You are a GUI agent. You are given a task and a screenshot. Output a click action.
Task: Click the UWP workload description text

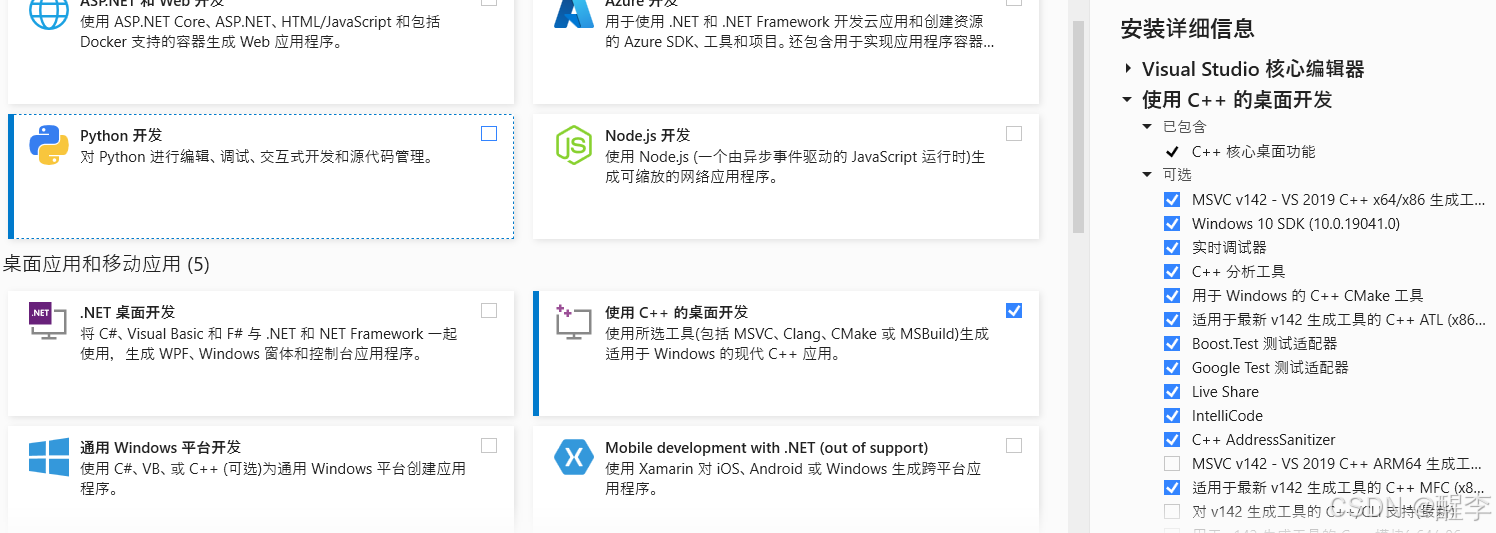(273, 479)
